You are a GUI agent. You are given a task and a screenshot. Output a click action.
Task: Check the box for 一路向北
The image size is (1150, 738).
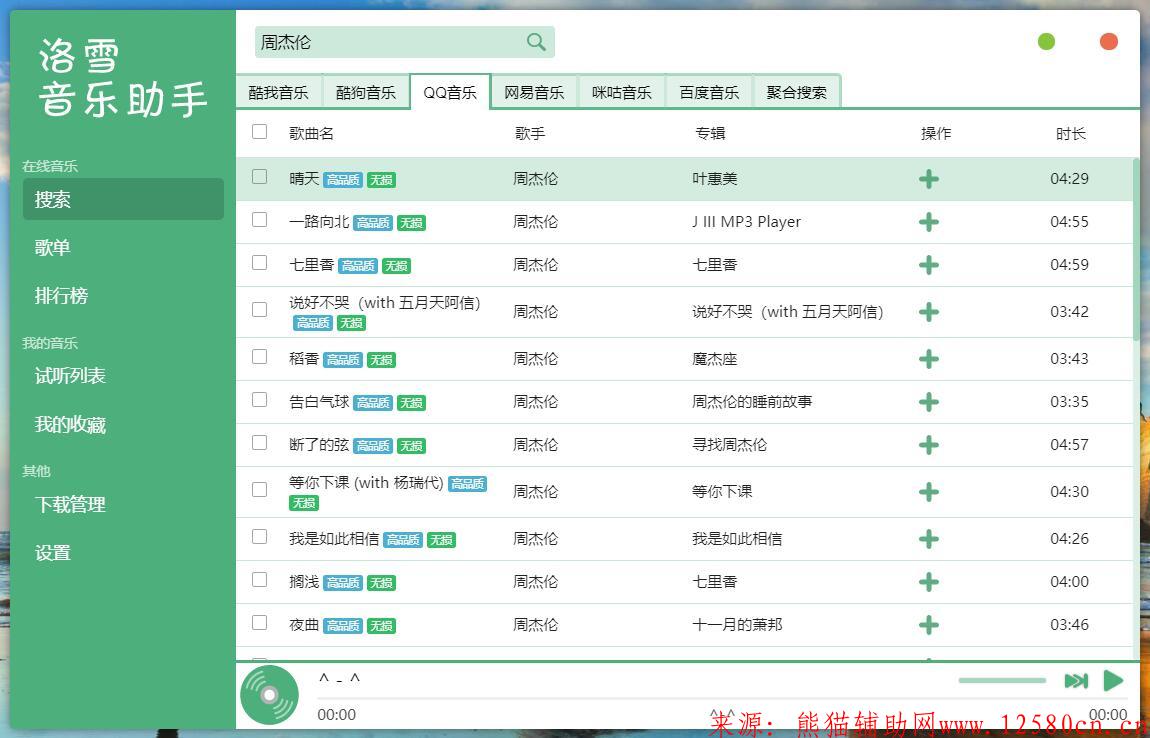260,220
